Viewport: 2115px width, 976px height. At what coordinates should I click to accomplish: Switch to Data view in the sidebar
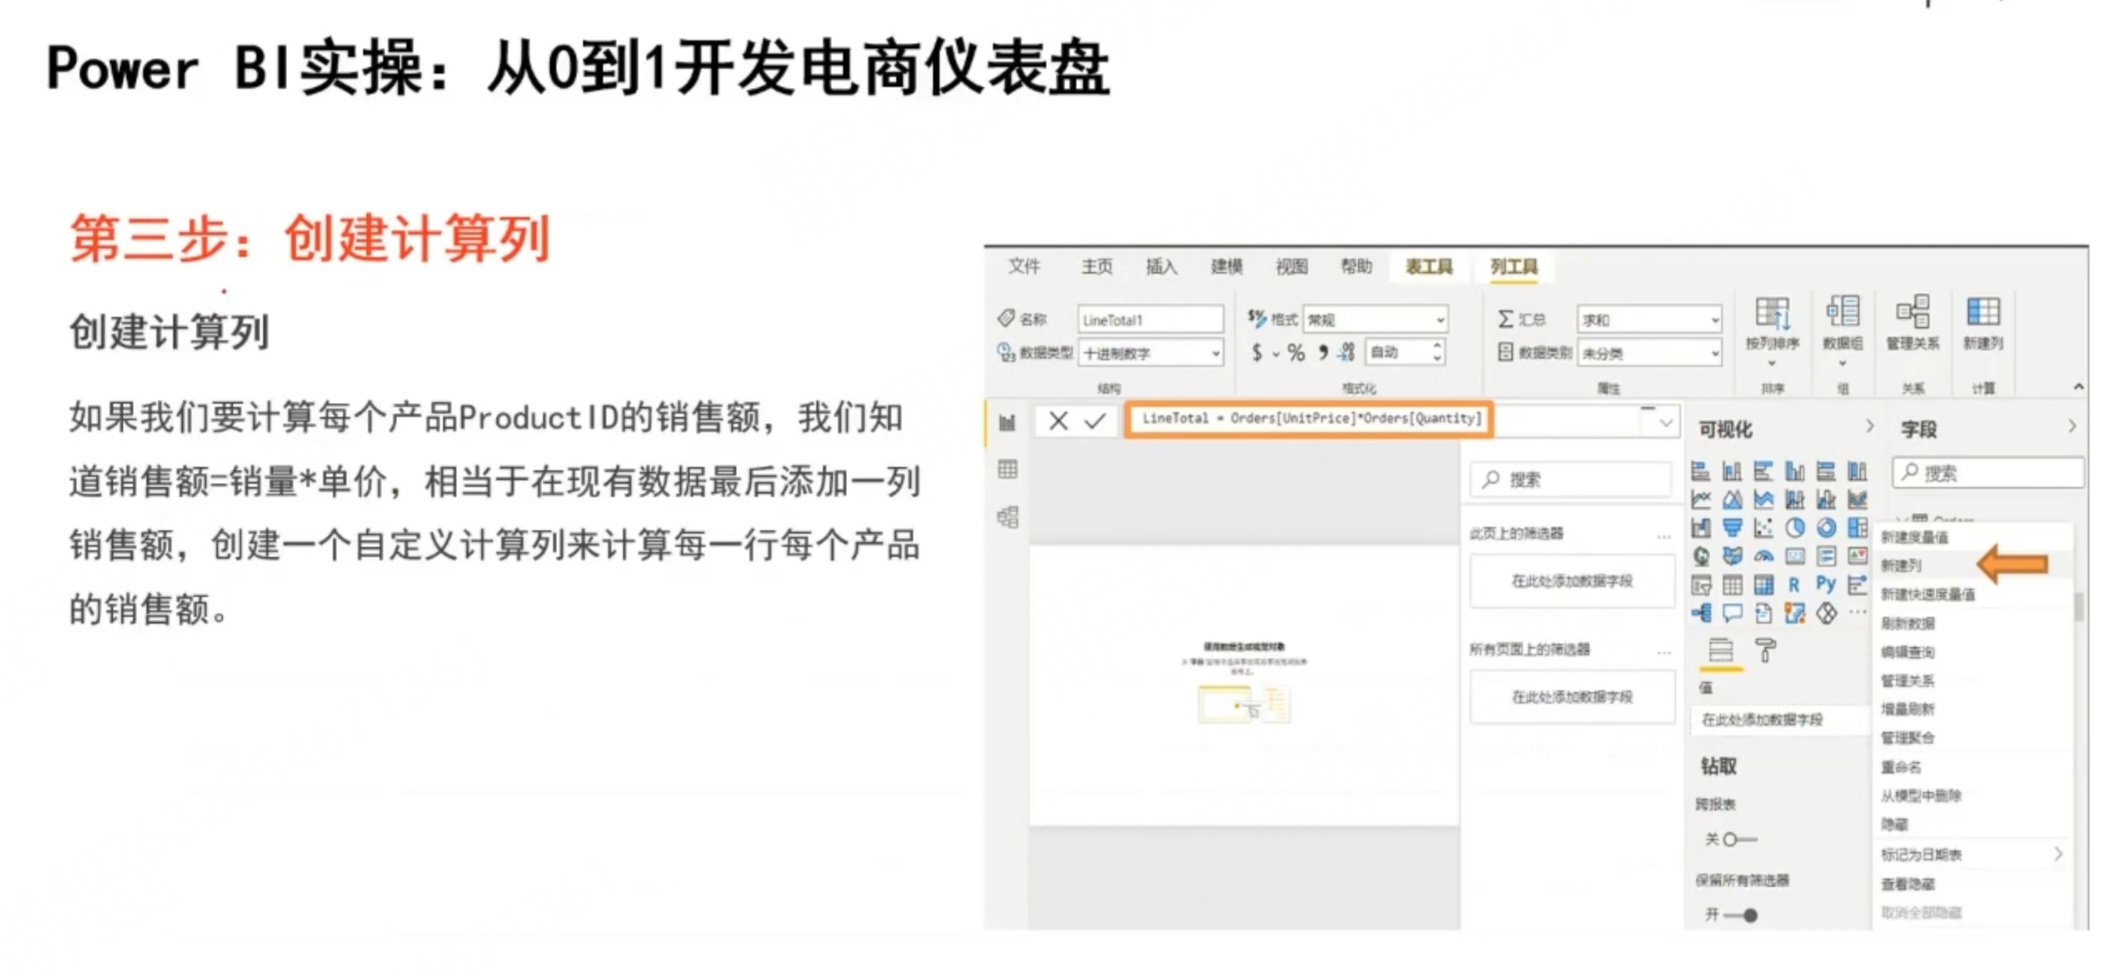(1007, 470)
